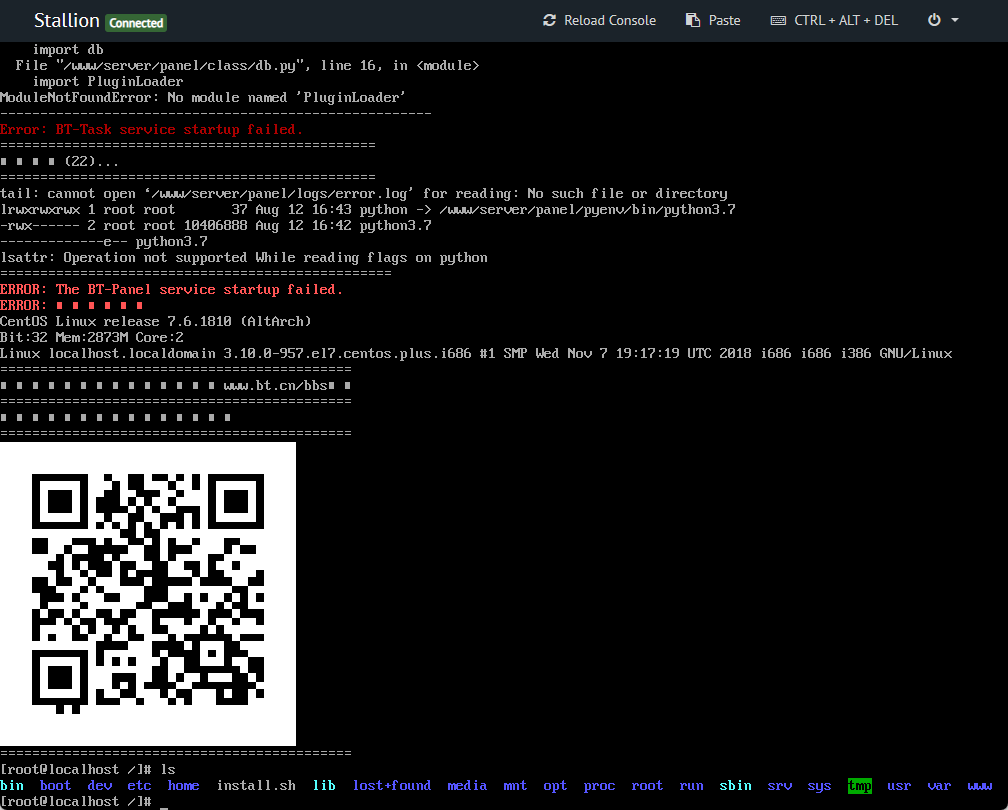This screenshot has height=810, width=1008.
Task: Select the 'lib' entry in ls output
Action: [x=324, y=786]
